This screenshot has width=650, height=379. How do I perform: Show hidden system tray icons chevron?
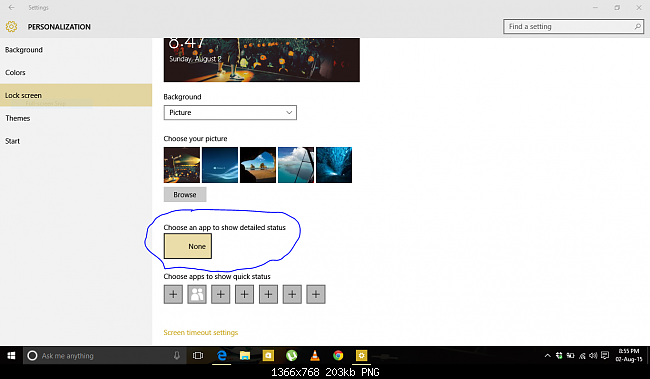pos(548,356)
